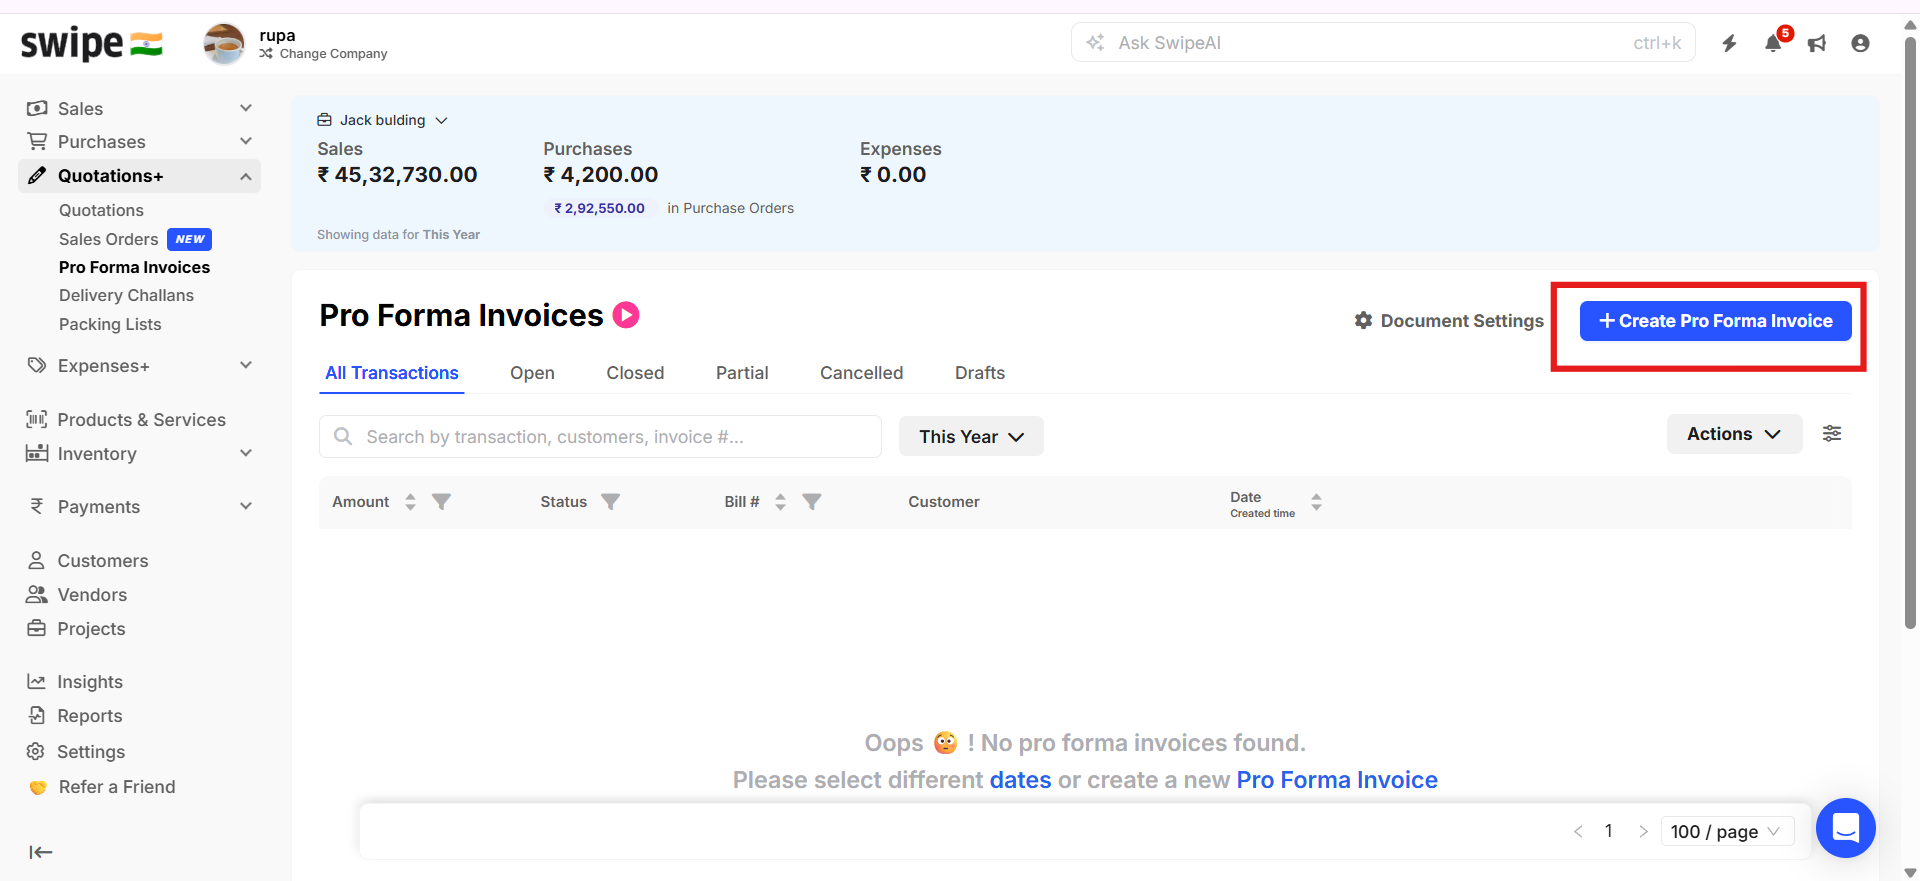1920x881 pixels.
Task: Open the chat support bubble
Action: coord(1845,828)
